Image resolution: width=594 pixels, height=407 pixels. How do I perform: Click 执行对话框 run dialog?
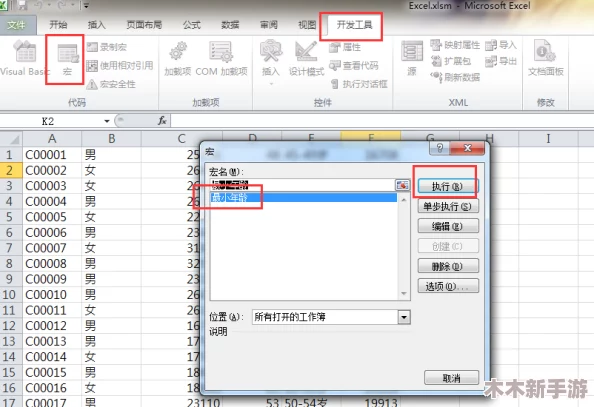tap(359, 84)
